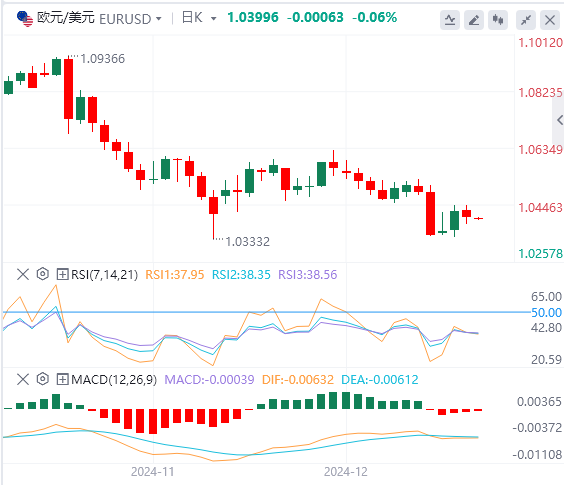This screenshot has width=564, height=485.
Task: Click the DEA:-0.00612 value
Action: pyautogui.click(x=379, y=380)
